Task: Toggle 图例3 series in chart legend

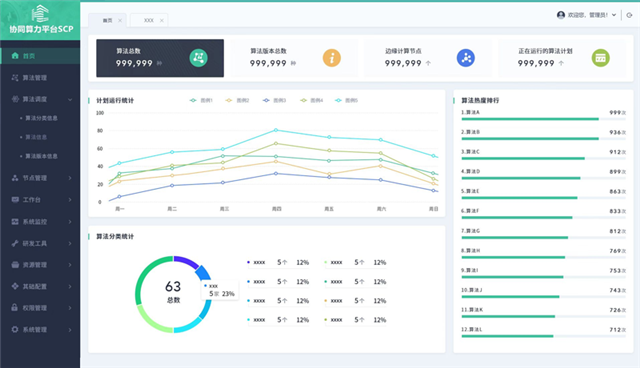Action: 274,100
